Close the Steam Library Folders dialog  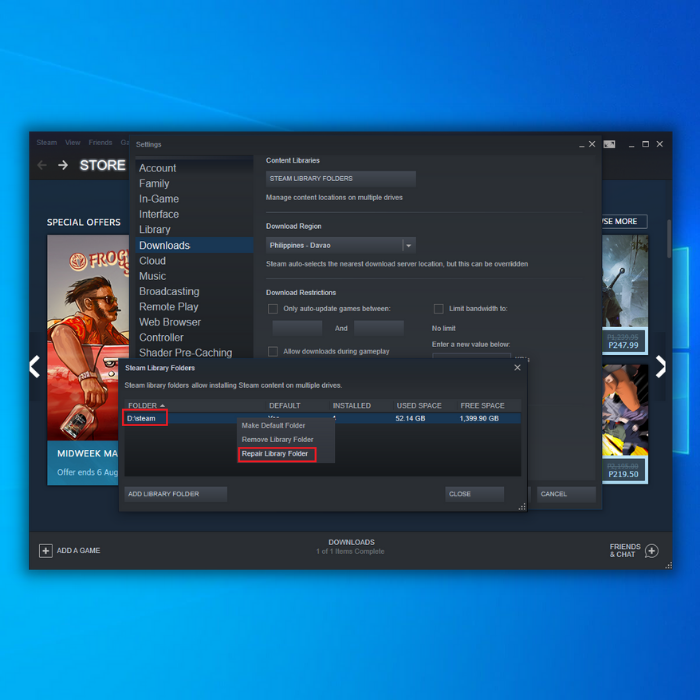pos(517,367)
